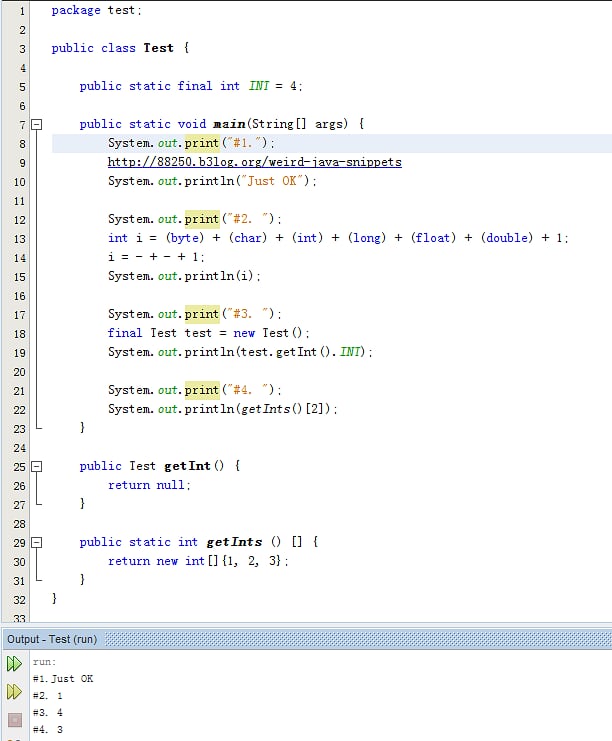Image resolution: width=612 pixels, height=741 pixels.
Task: Click the yellow Re-run with different parameters icon
Action: click(x=14, y=692)
